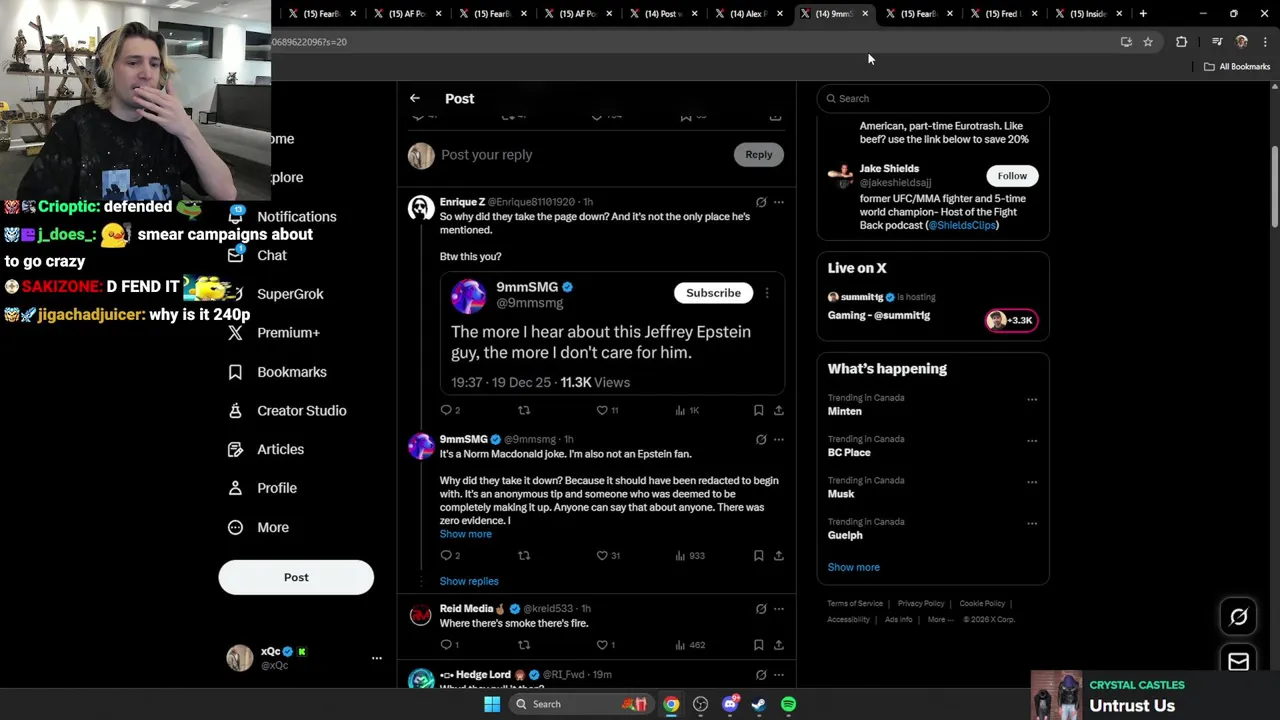Follow Jake Shields
Screen dimensions: 1280x720
[x=1012, y=176]
